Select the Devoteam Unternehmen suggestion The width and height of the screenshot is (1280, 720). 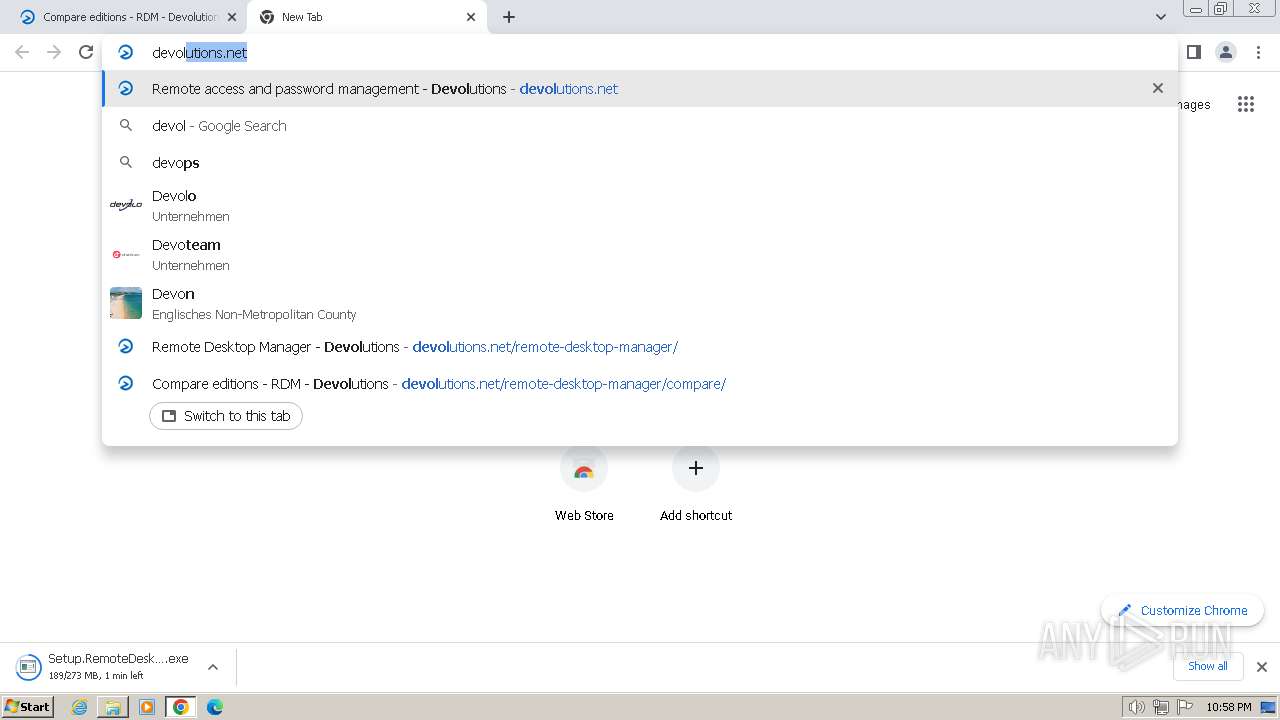(x=640, y=254)
